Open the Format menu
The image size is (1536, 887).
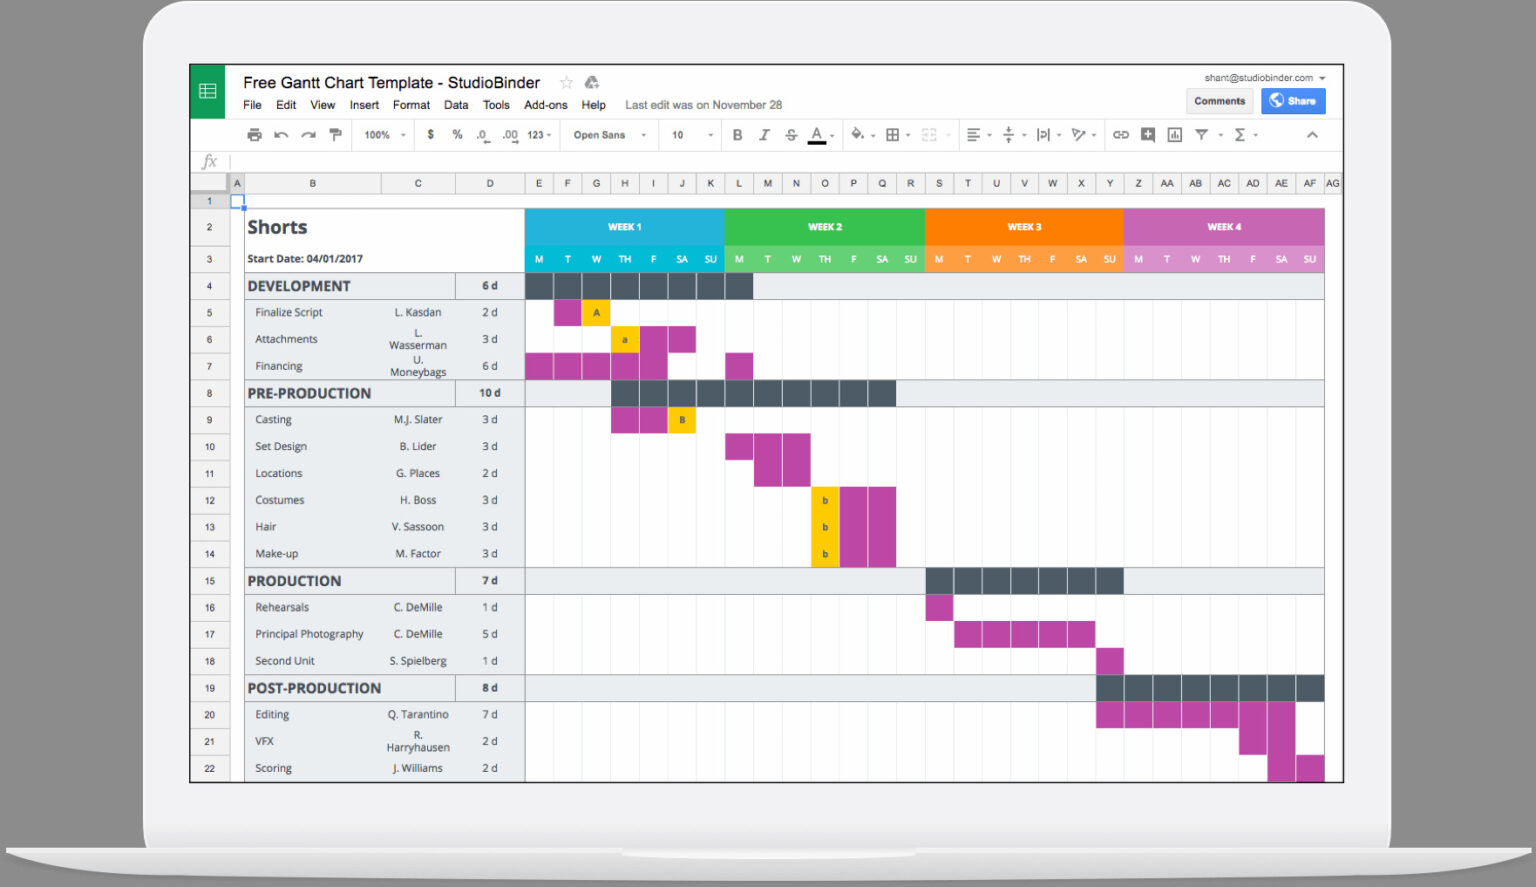(411, 105)
